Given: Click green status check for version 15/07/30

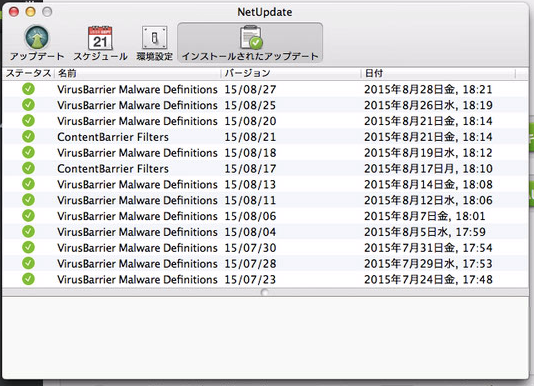Looking at the screenshot, I should [29, 248].
